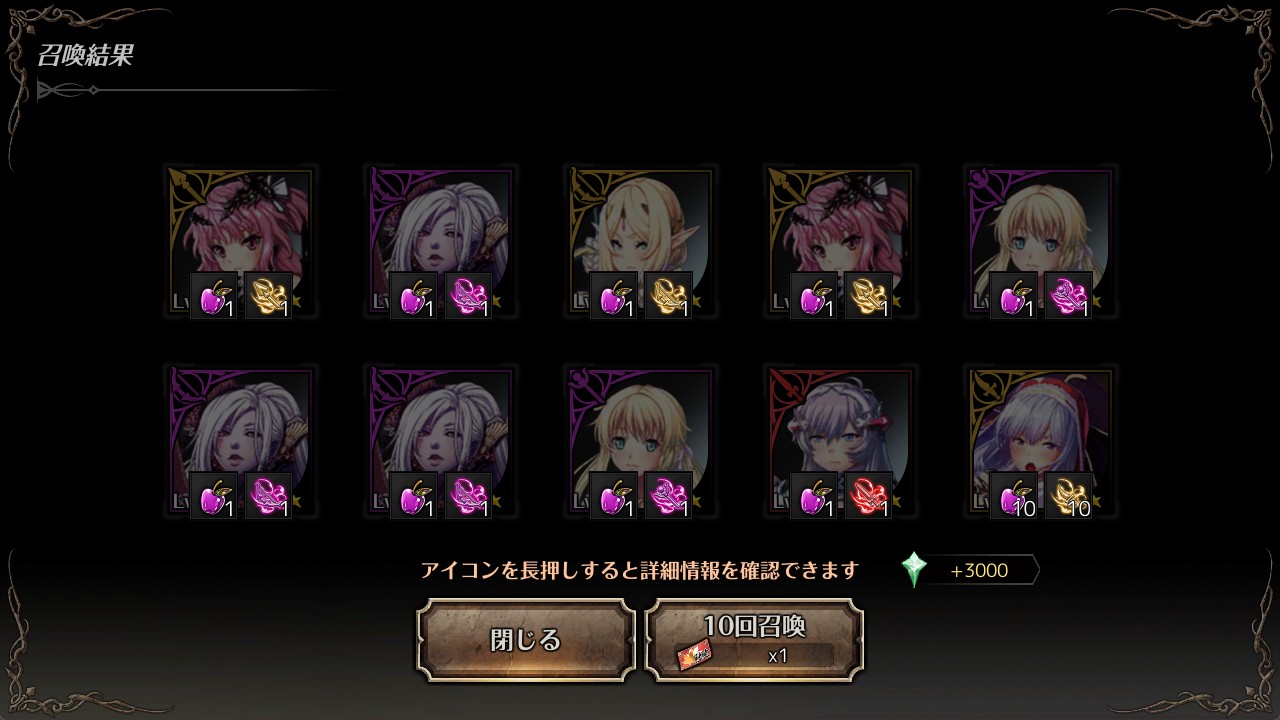The height and width of the screenshot is (720, 1280).
Task: Open the red-framed silver-haired character portrait
Action: (x=840, y=442)
